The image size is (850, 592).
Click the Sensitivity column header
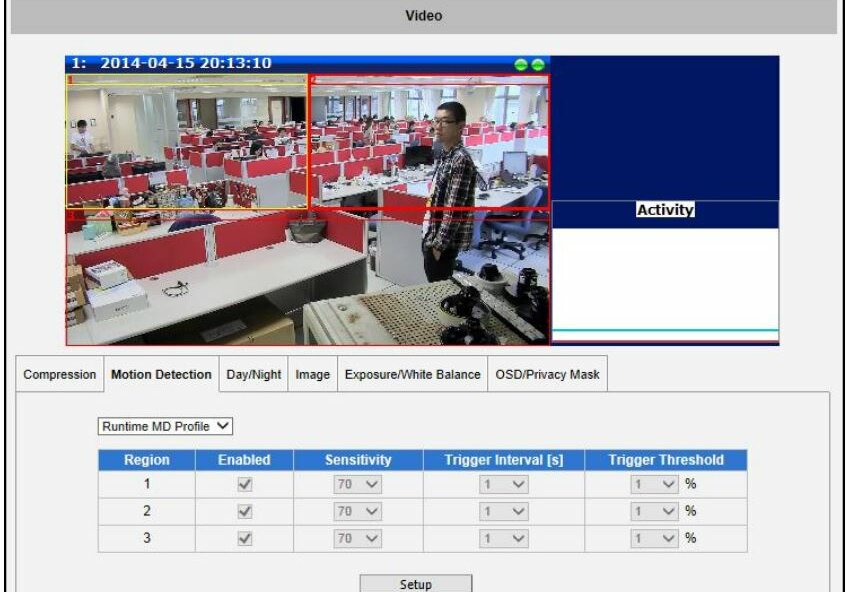pos(358,460)
